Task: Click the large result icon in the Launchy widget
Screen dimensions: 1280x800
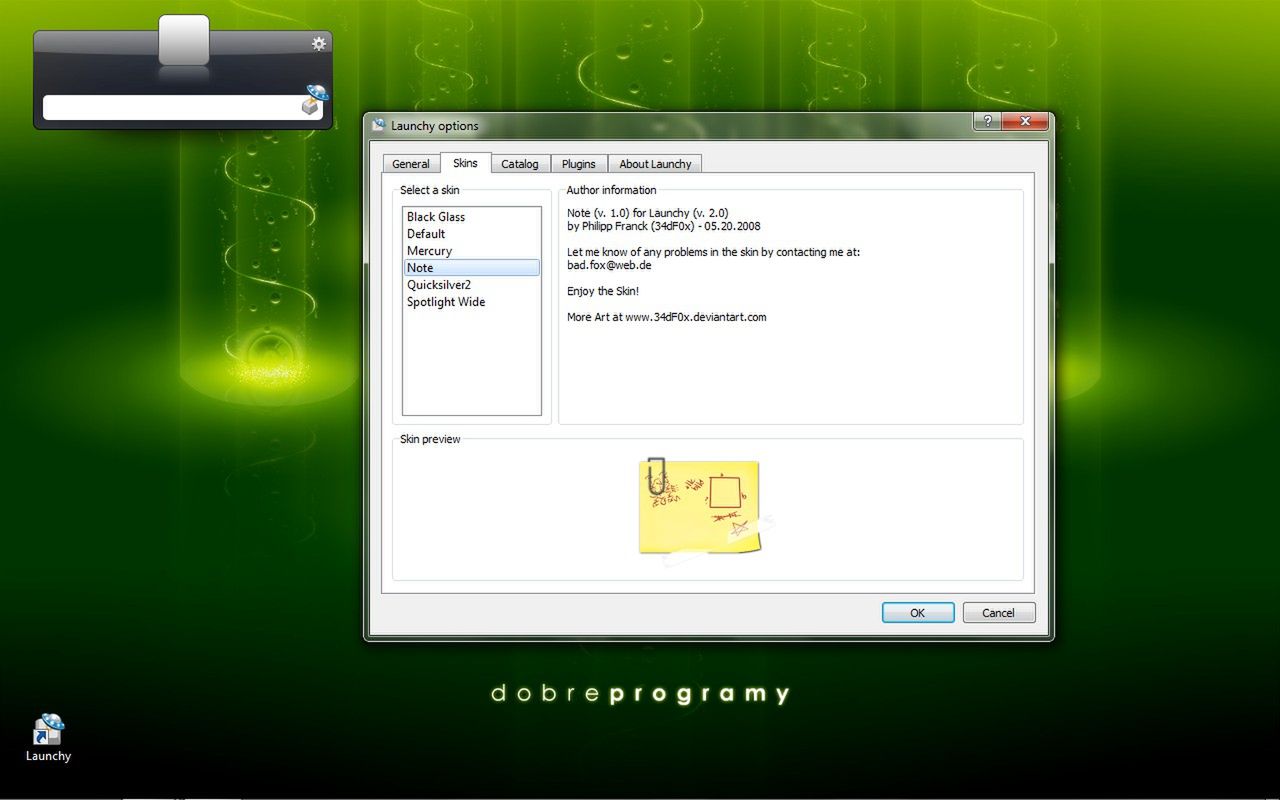Action: click(x=184, y=41)
